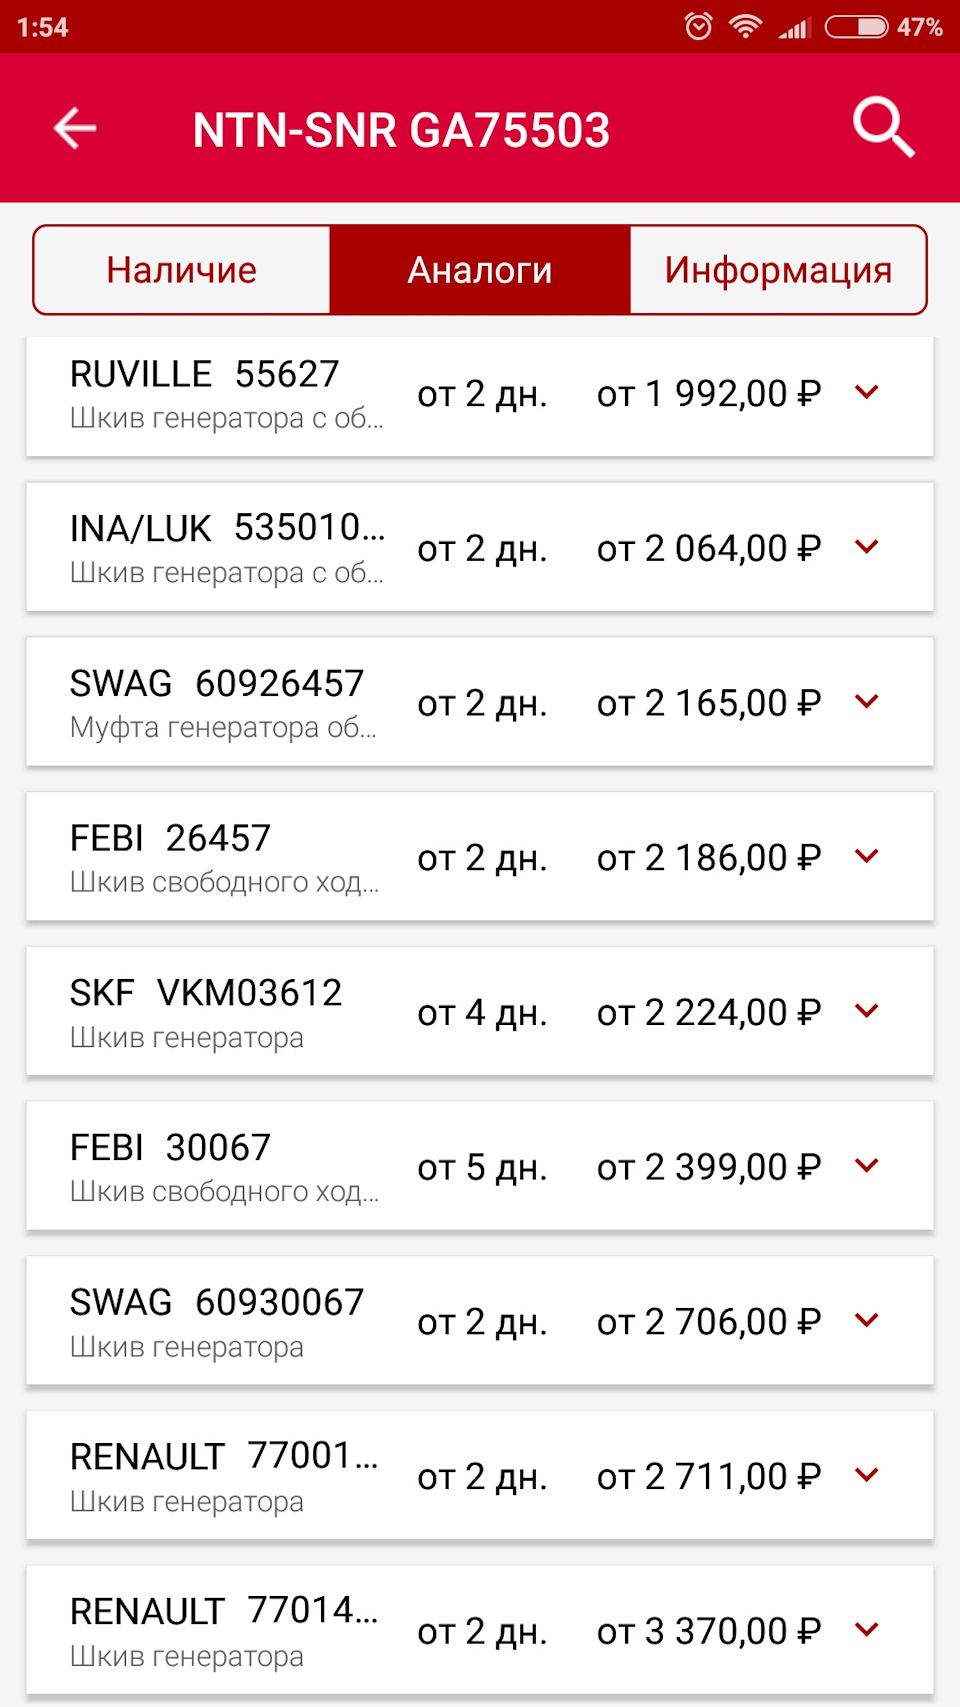The height and width of the screenshot is (1707, 960).
Task: Open the Информация tab
Action: [x=778, y=270]
